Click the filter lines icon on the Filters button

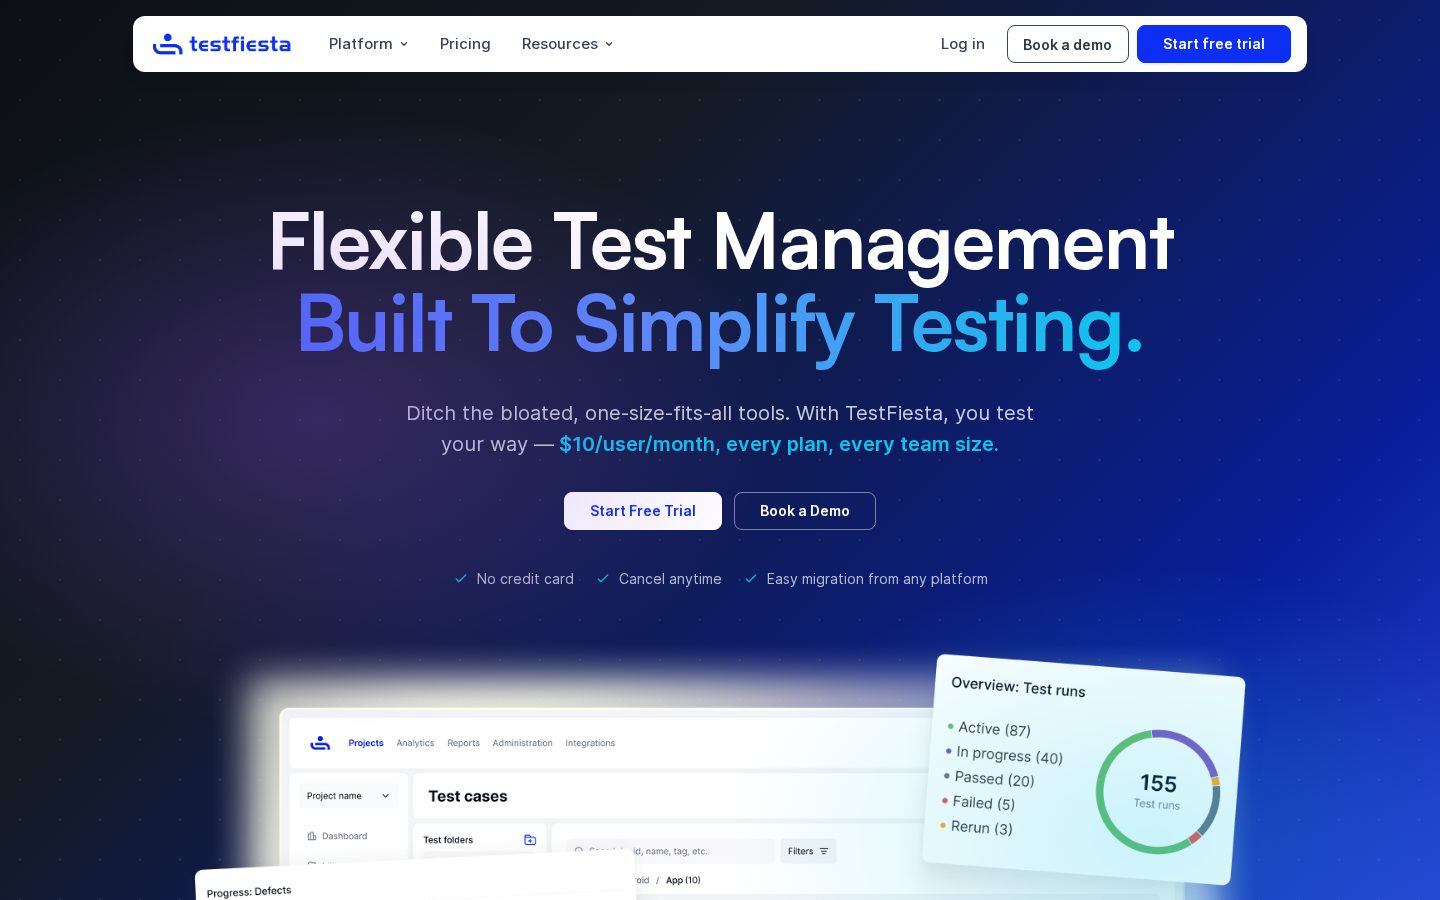824,851
